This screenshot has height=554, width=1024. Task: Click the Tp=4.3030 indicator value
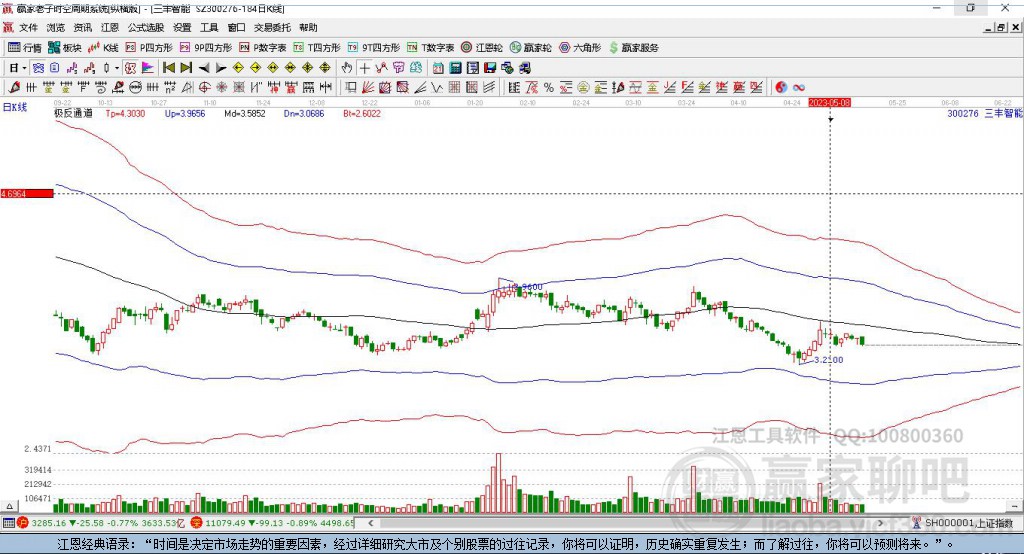[x=125, y=114]
